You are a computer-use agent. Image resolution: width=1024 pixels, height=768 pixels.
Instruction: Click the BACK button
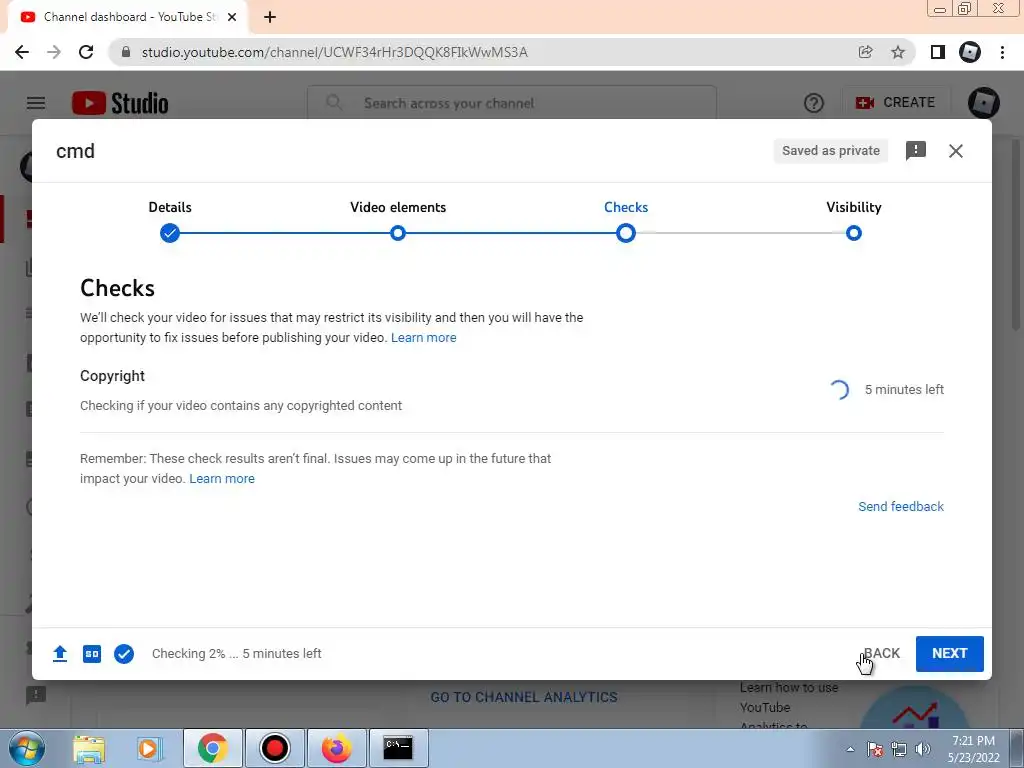tap(882, 654)
